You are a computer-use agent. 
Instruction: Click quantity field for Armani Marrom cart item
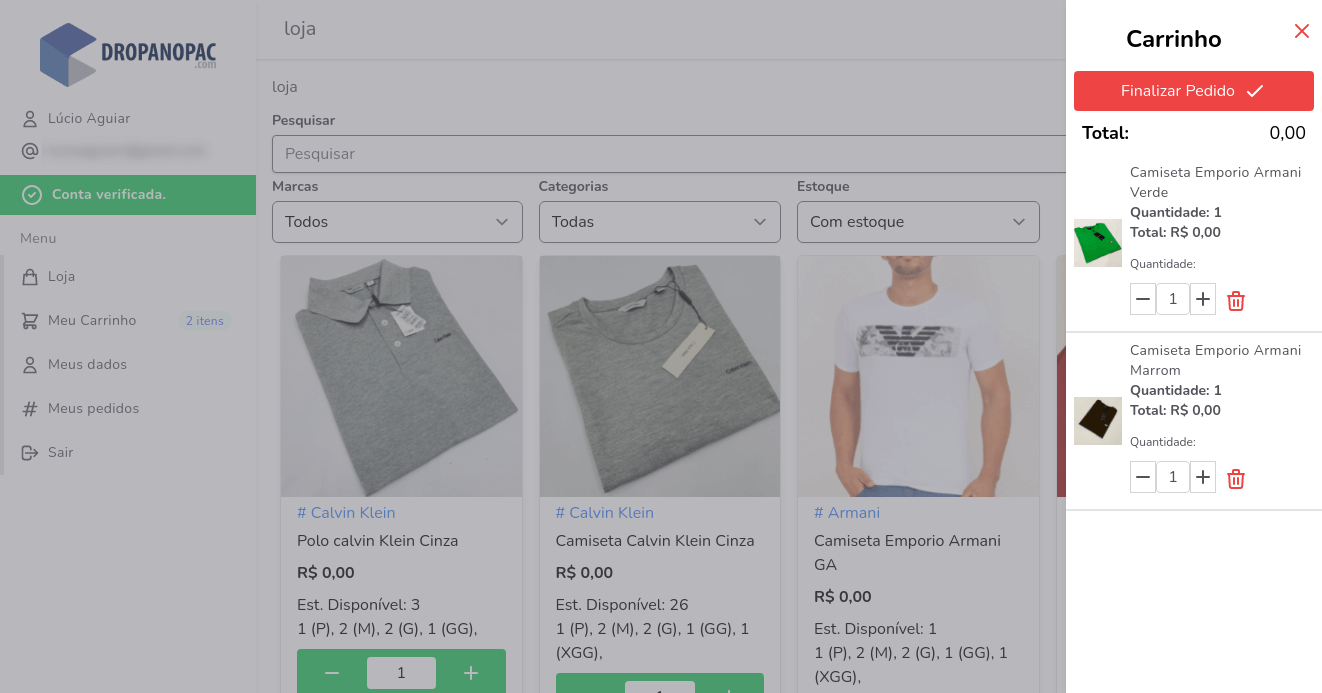point(1173,477)
